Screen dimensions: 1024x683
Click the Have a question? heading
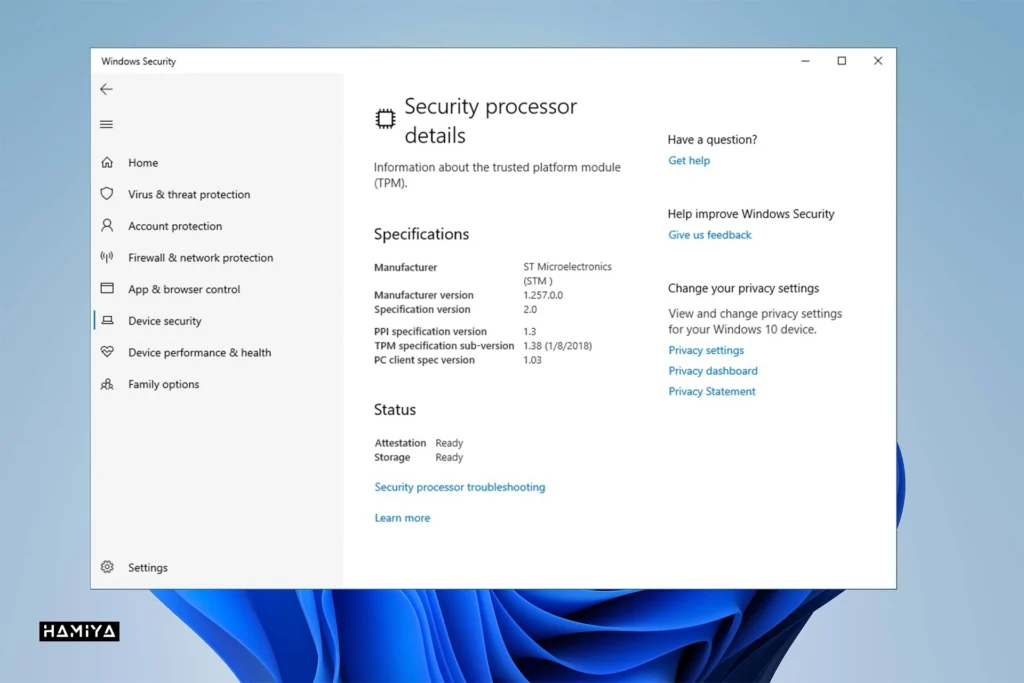[x=712, y=140]
